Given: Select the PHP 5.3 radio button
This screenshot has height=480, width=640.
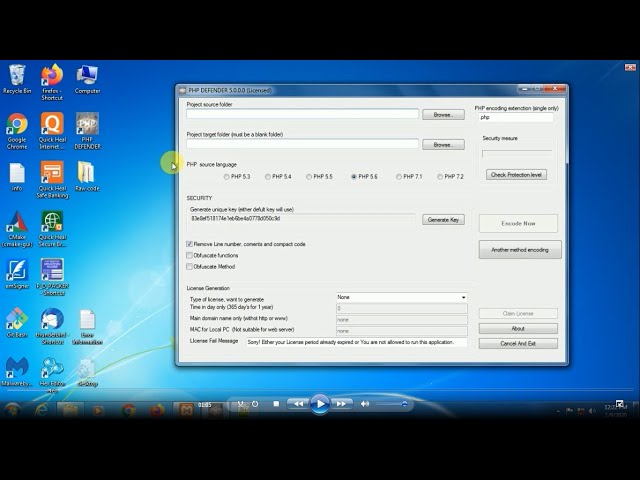Looking at the screenshot, I should click(227, 177).
